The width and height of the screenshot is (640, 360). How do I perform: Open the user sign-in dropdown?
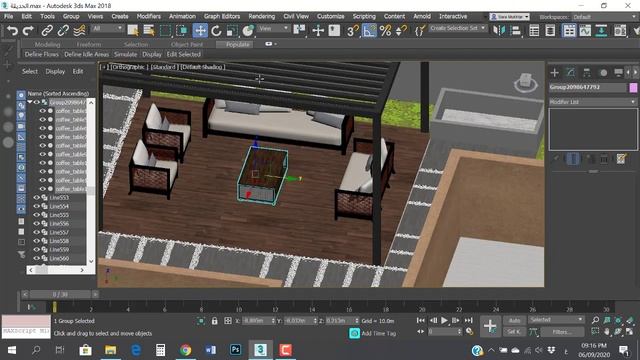(x=509, y=17)
